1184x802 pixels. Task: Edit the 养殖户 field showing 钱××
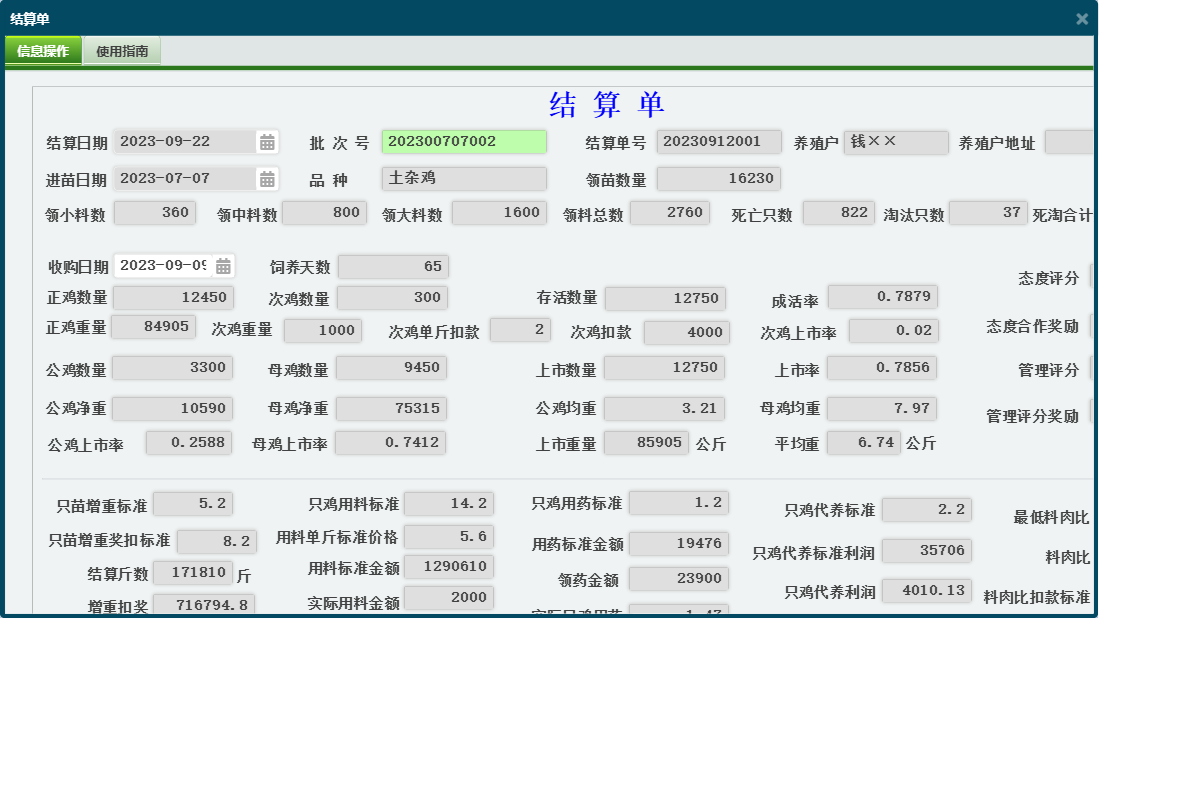point(895,141)
